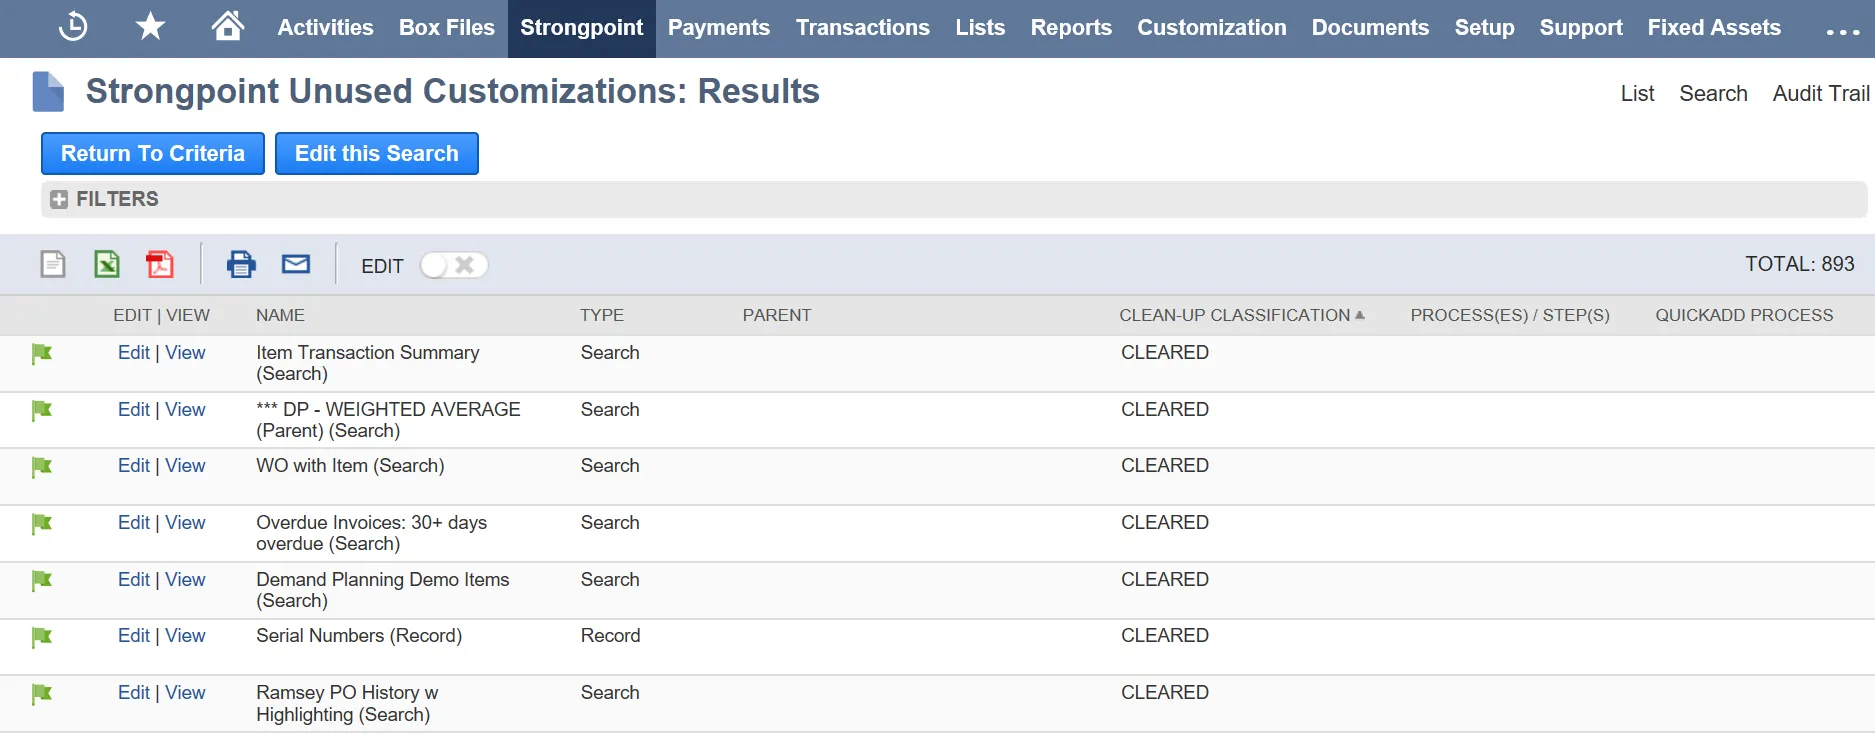Click flag icon for Serial Numbers row
Screen dimensions: 1875x735
pyautogui.click(x=42, y=637)
